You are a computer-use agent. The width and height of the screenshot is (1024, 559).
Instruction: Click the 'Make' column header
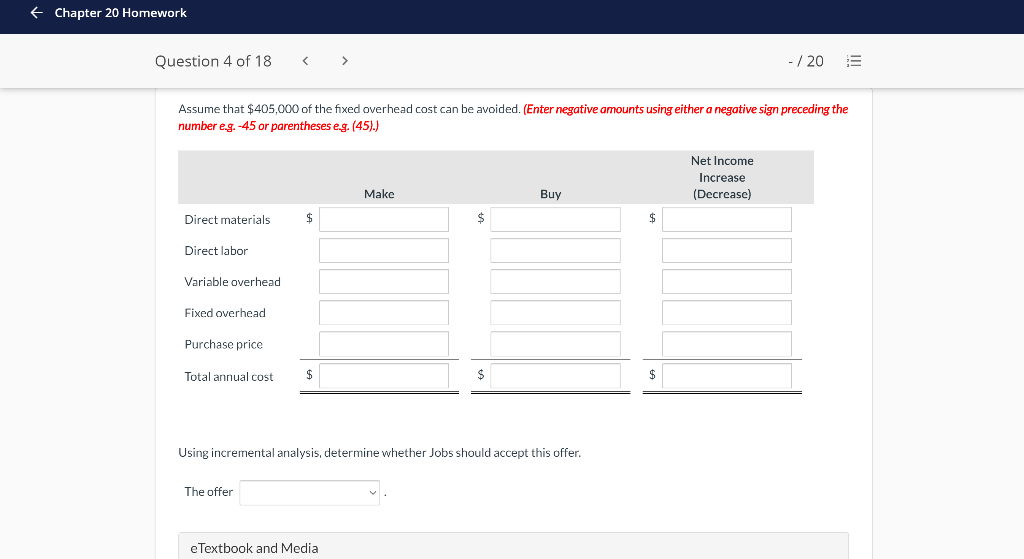(x=379, y=194)
